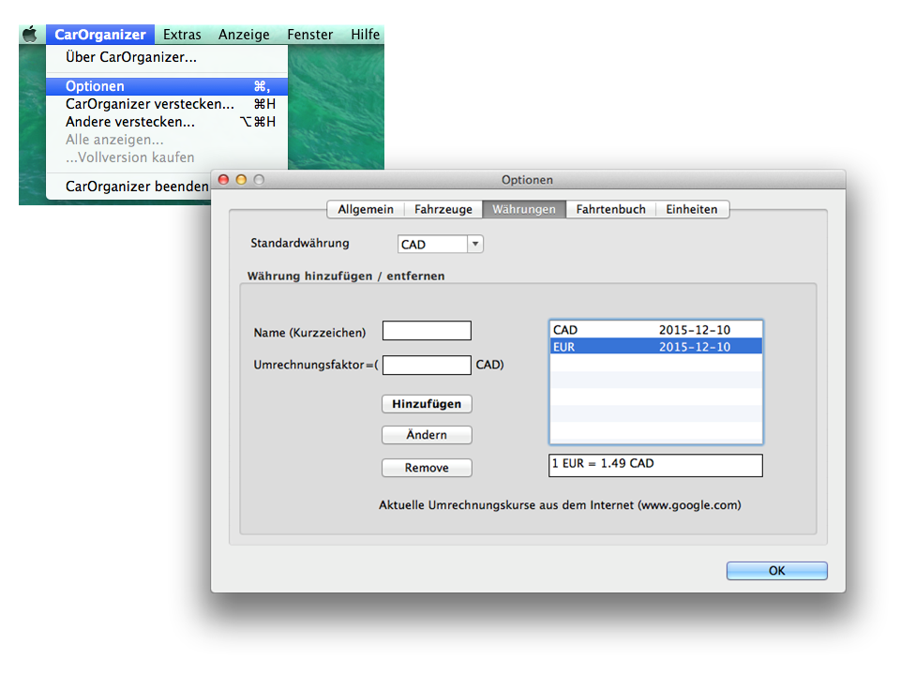Focus the Name (Kurzzeichen) text field
The image size is (900, 675).
click(426, 331)
